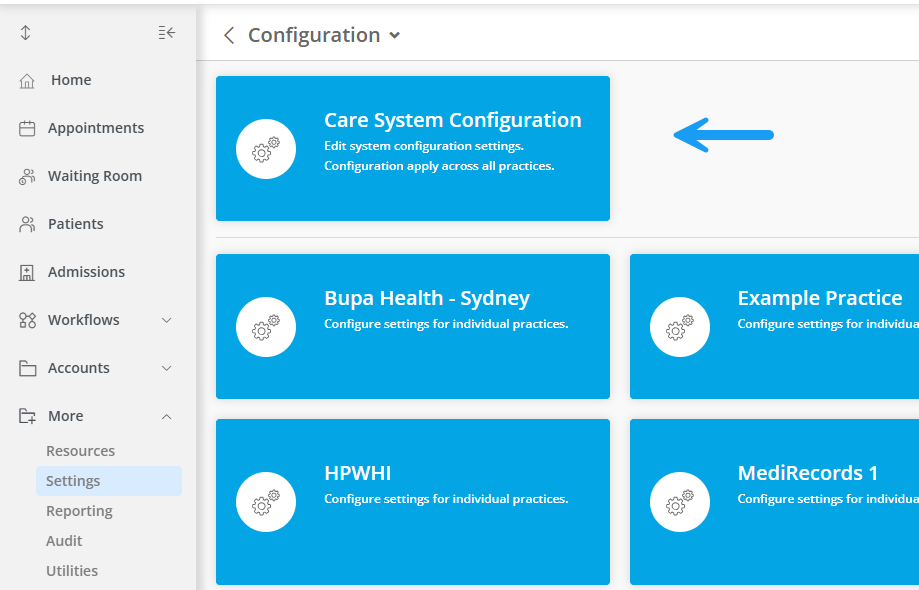
Task: Click gear icon on Bupa Health - Sydney card
Action: pos(266,327)
